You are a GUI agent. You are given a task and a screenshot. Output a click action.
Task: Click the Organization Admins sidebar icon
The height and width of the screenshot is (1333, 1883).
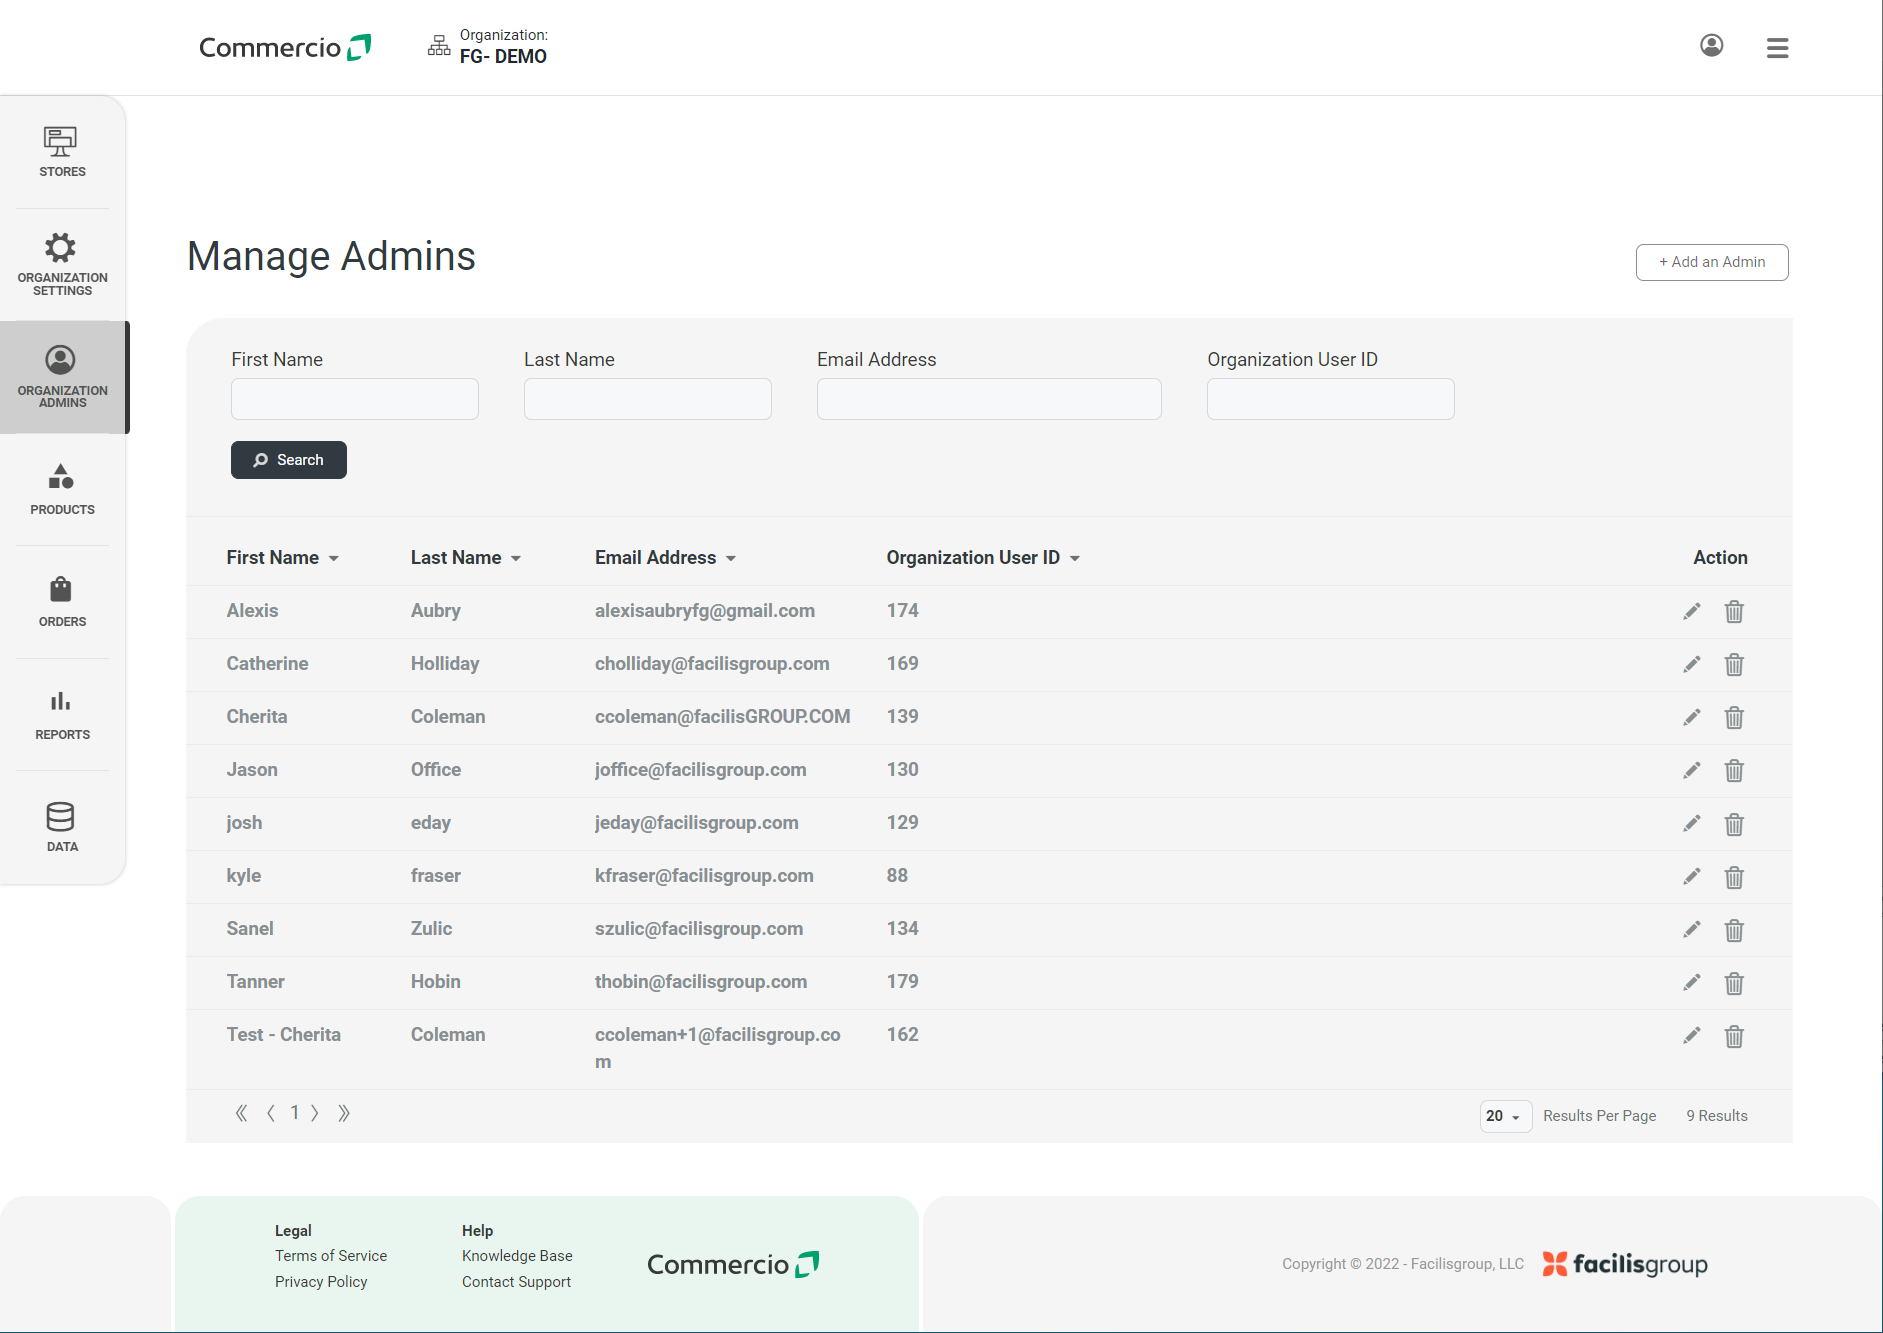[x=61, y=361]
